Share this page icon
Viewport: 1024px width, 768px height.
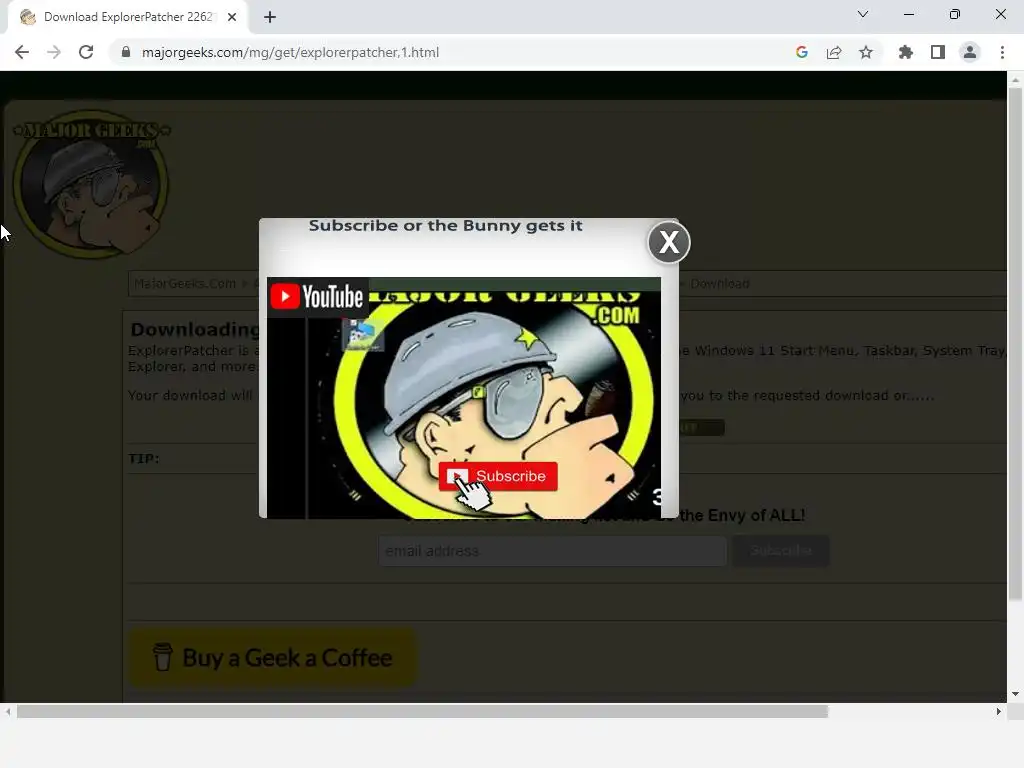click(x=834, y=52)
